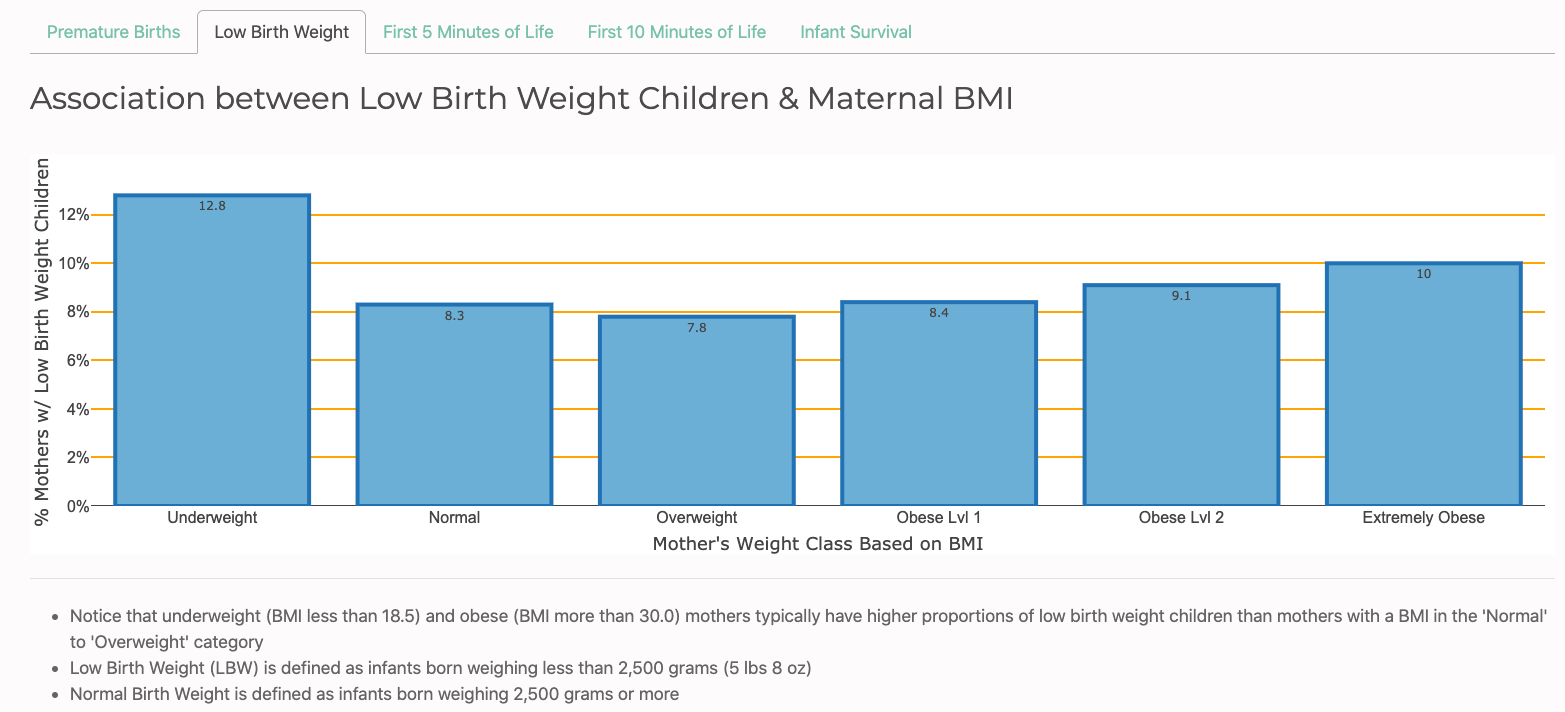Open the Infant Survival tab
Screen dimensions: 1565x712
pyautogui.click(x=855, y=31)
